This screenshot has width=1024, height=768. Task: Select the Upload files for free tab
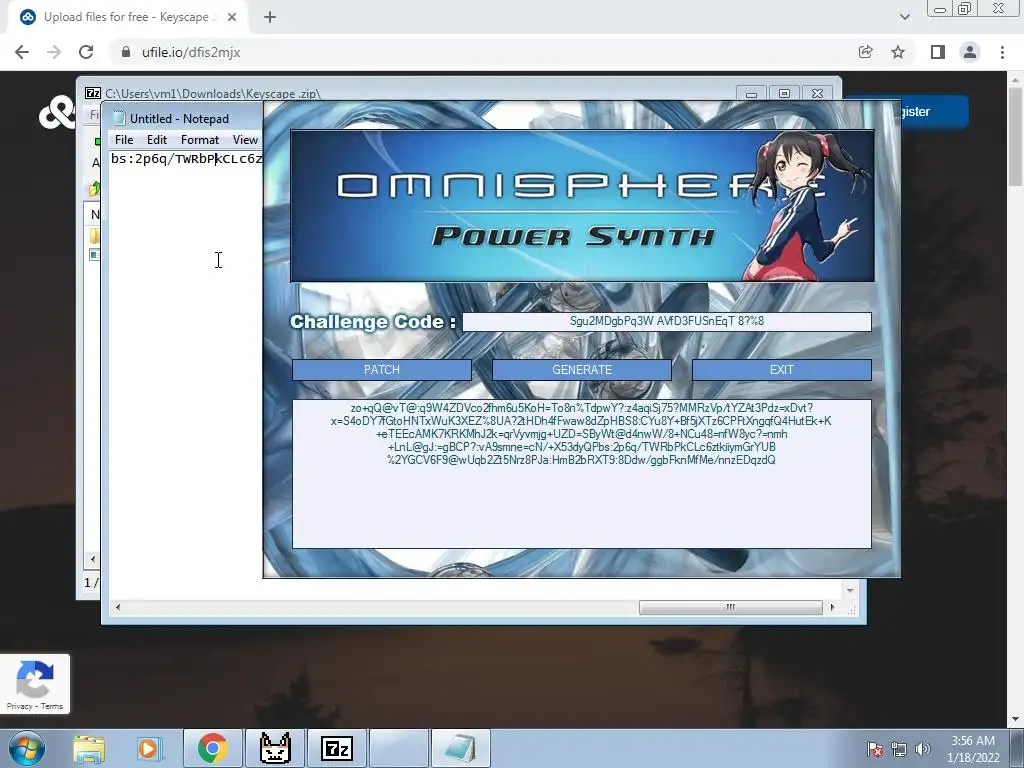[127, 17]
